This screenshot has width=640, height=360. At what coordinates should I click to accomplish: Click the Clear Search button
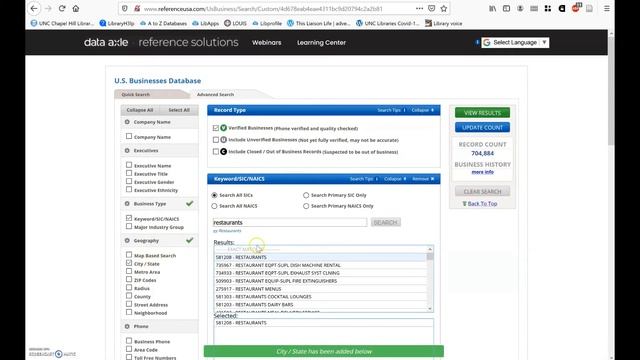pos(482,191)
